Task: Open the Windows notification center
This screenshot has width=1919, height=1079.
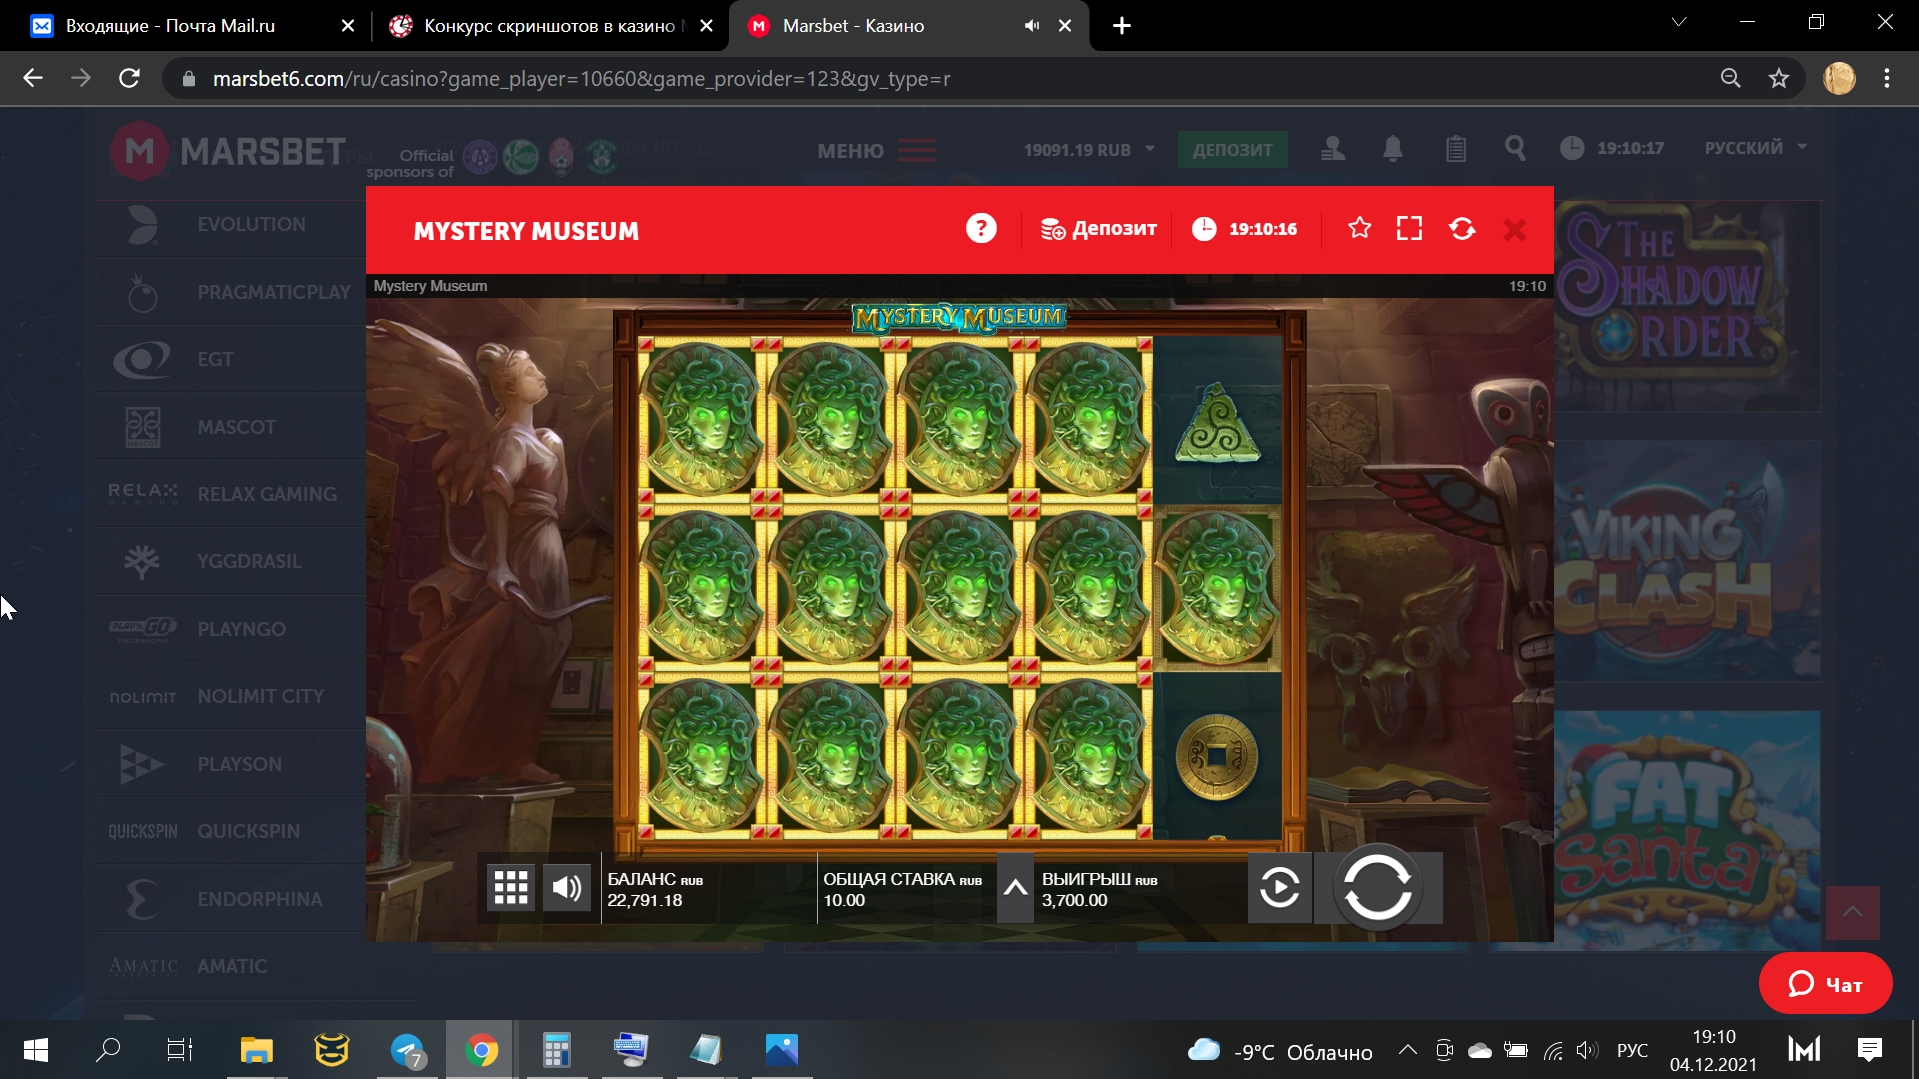Action: tap(1869, 1050)
